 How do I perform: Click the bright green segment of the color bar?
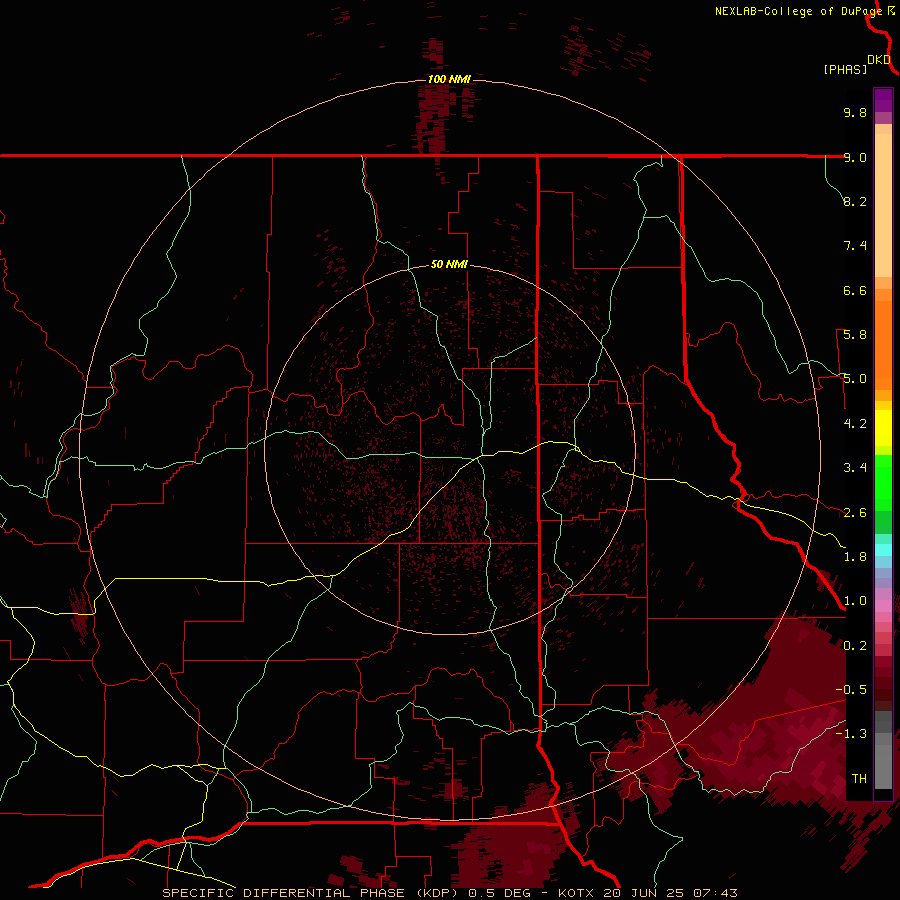(x=883, y=483)
